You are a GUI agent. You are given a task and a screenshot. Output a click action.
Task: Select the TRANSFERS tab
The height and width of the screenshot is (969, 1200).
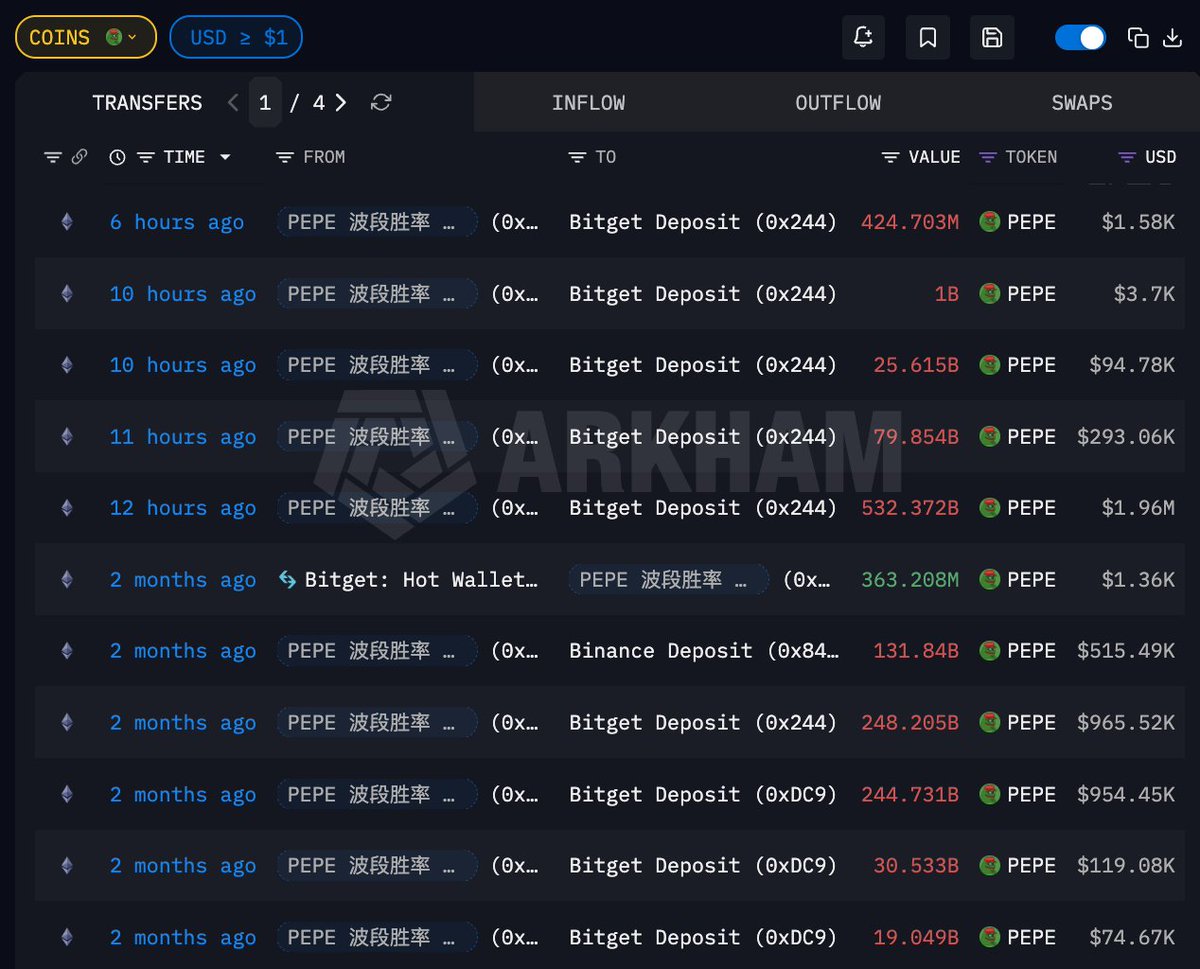point(147,103)
